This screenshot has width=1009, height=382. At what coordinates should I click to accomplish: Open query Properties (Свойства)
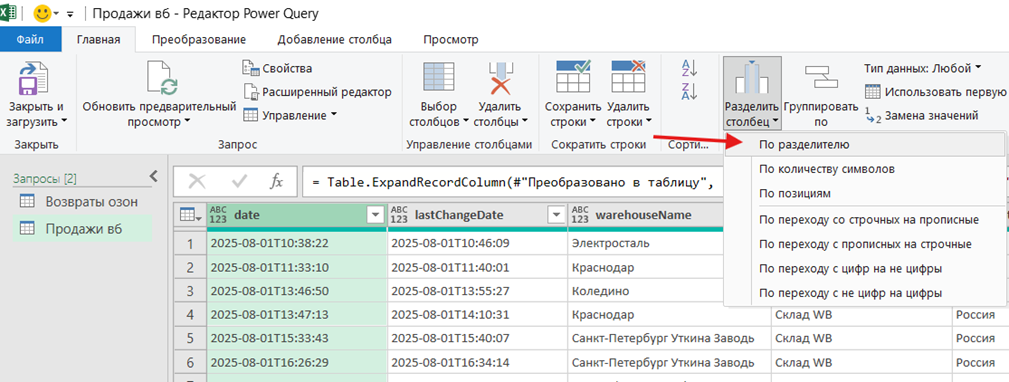pos(277,68)
